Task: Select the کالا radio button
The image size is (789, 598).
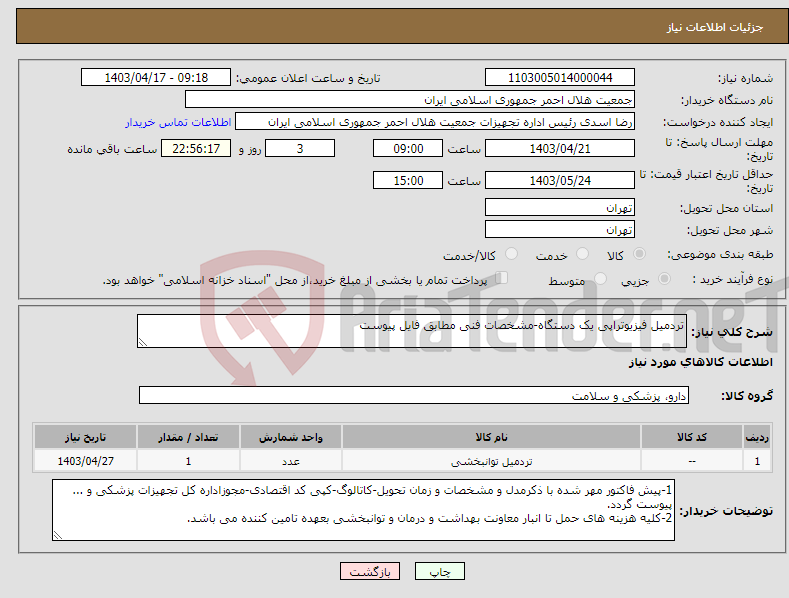Action: (639, 254)
